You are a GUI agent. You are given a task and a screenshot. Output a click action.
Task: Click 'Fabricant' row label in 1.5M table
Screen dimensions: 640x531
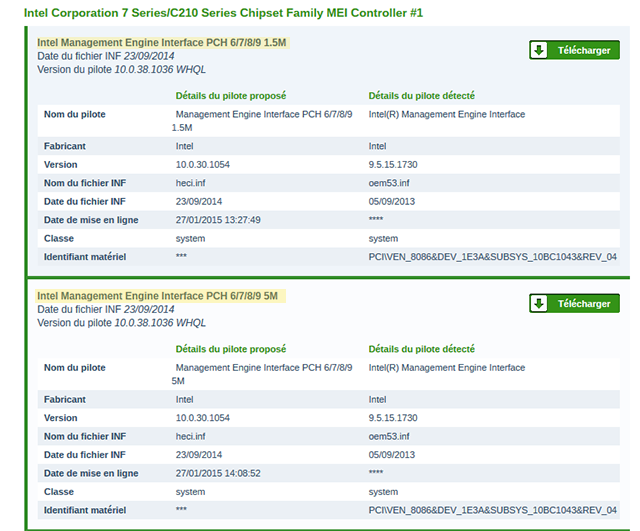tap(64, 146)
